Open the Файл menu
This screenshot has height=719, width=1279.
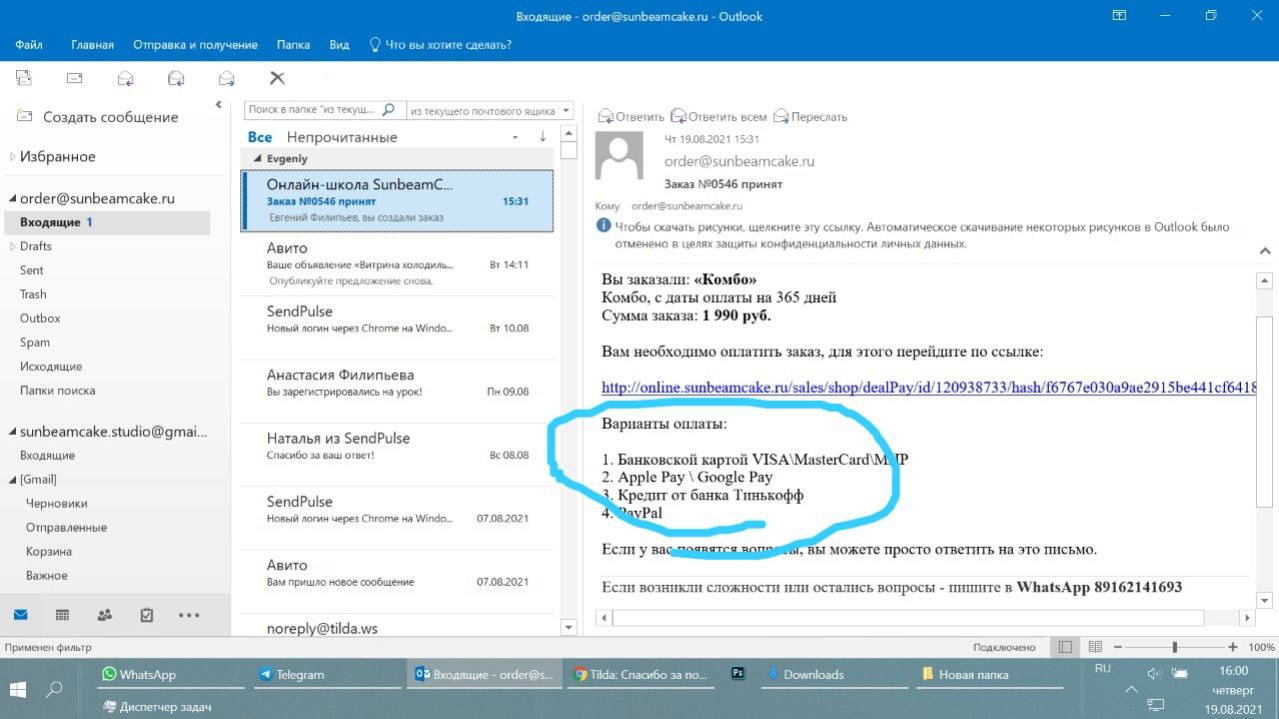pyautogui.click(x=29, y=45)
